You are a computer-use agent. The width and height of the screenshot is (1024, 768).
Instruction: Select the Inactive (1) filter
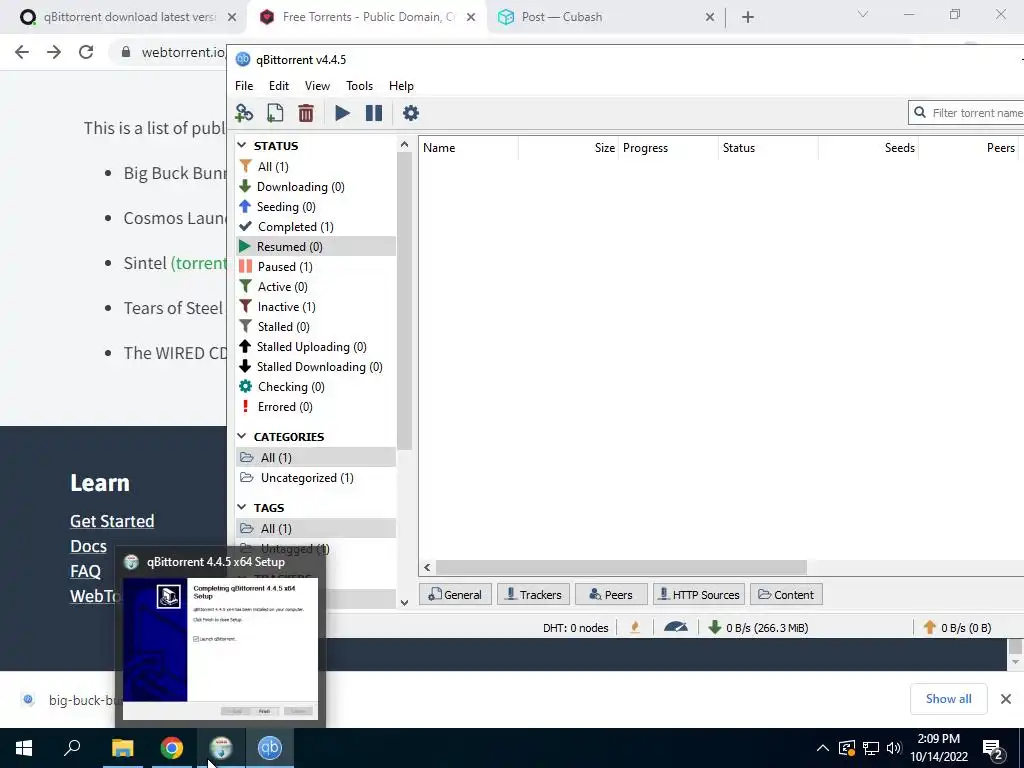point(316,306)
